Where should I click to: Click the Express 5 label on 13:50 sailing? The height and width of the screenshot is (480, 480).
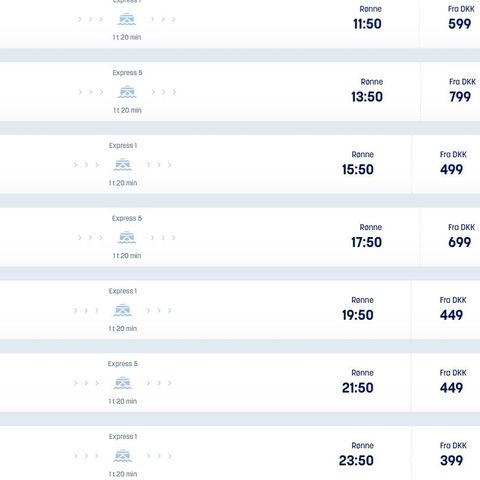point(127,73)
